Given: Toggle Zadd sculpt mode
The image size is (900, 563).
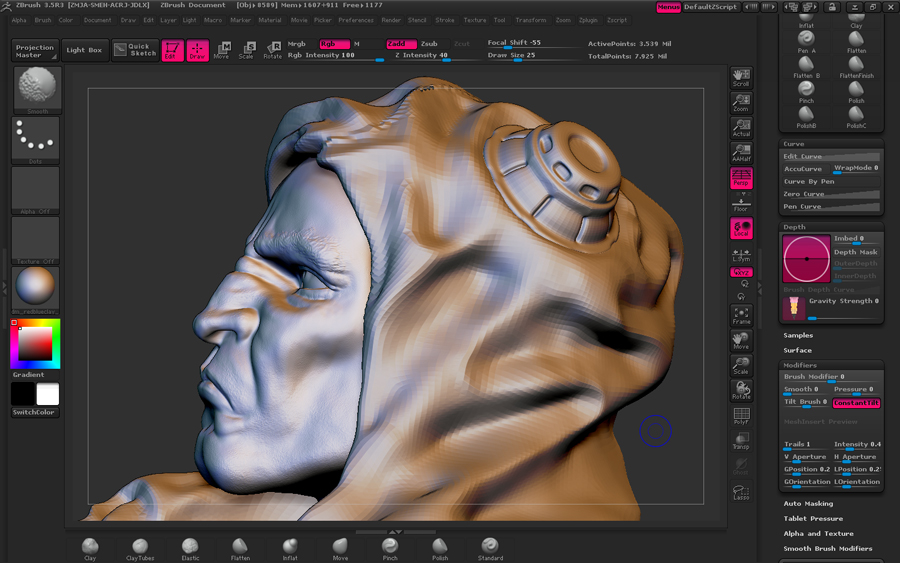Looking at the screenshot, I should coord(401,44).
